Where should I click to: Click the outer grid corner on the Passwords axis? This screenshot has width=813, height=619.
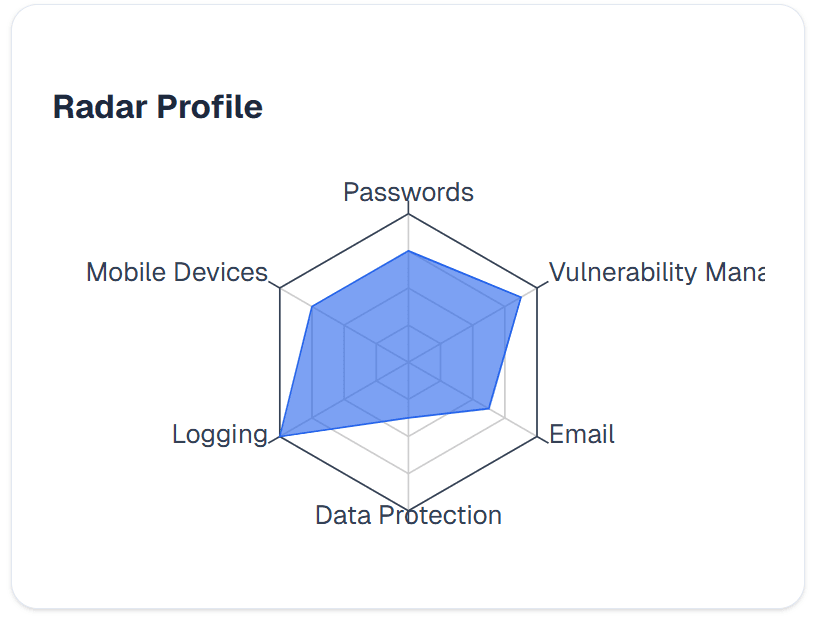point(408,213)
